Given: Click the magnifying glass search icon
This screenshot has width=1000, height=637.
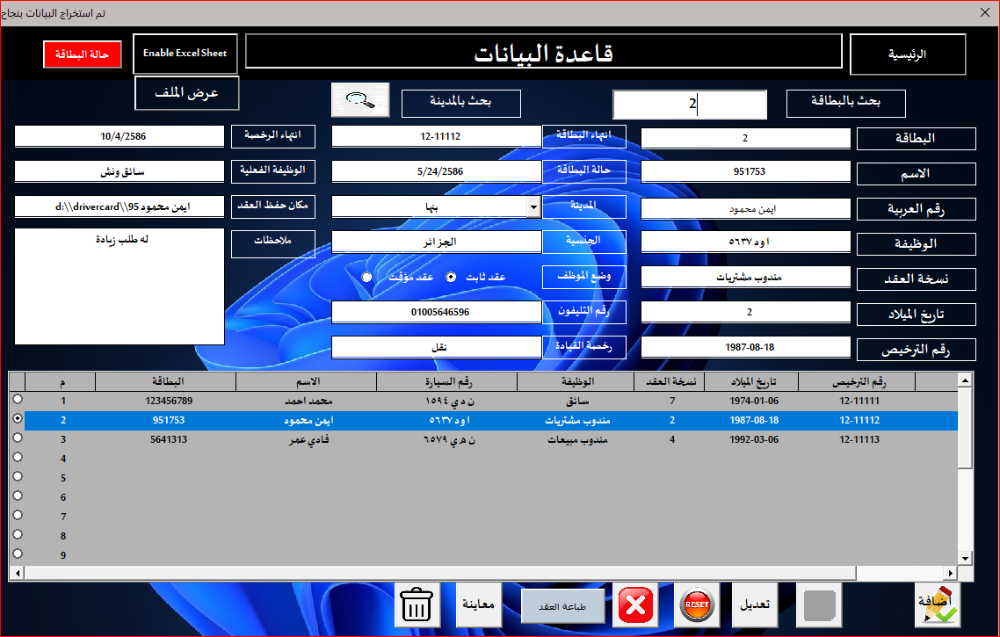Looking at the screenshot, I should 360,100.
